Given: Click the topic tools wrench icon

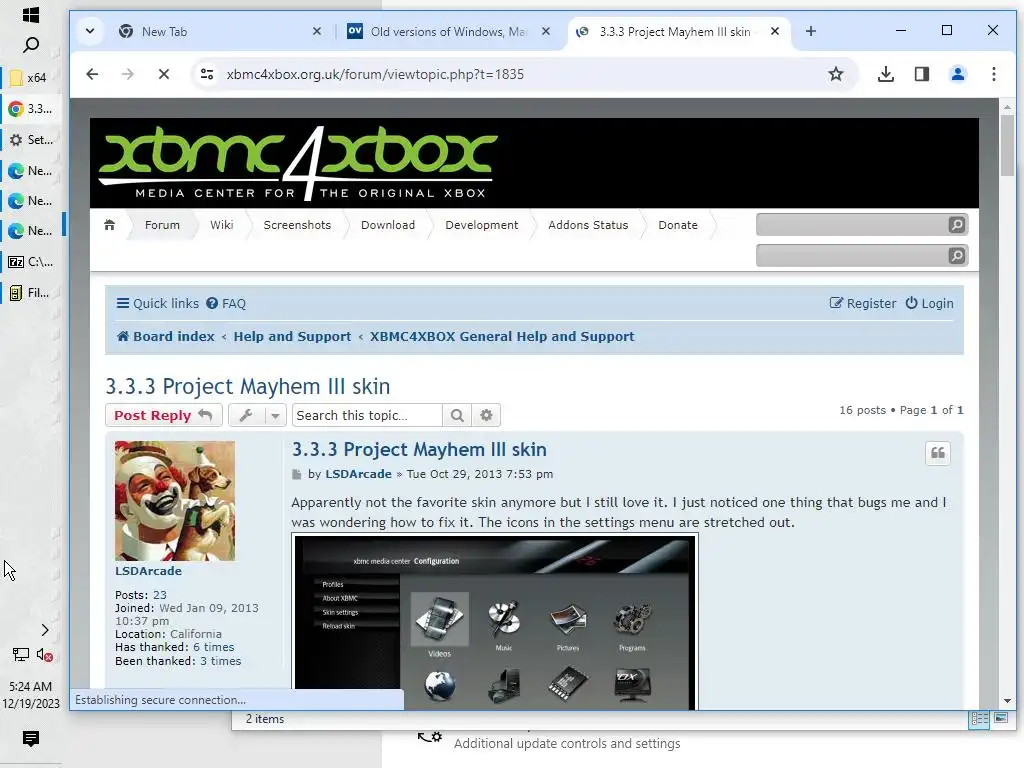Looking at the screenshot, I should [246, 415].
